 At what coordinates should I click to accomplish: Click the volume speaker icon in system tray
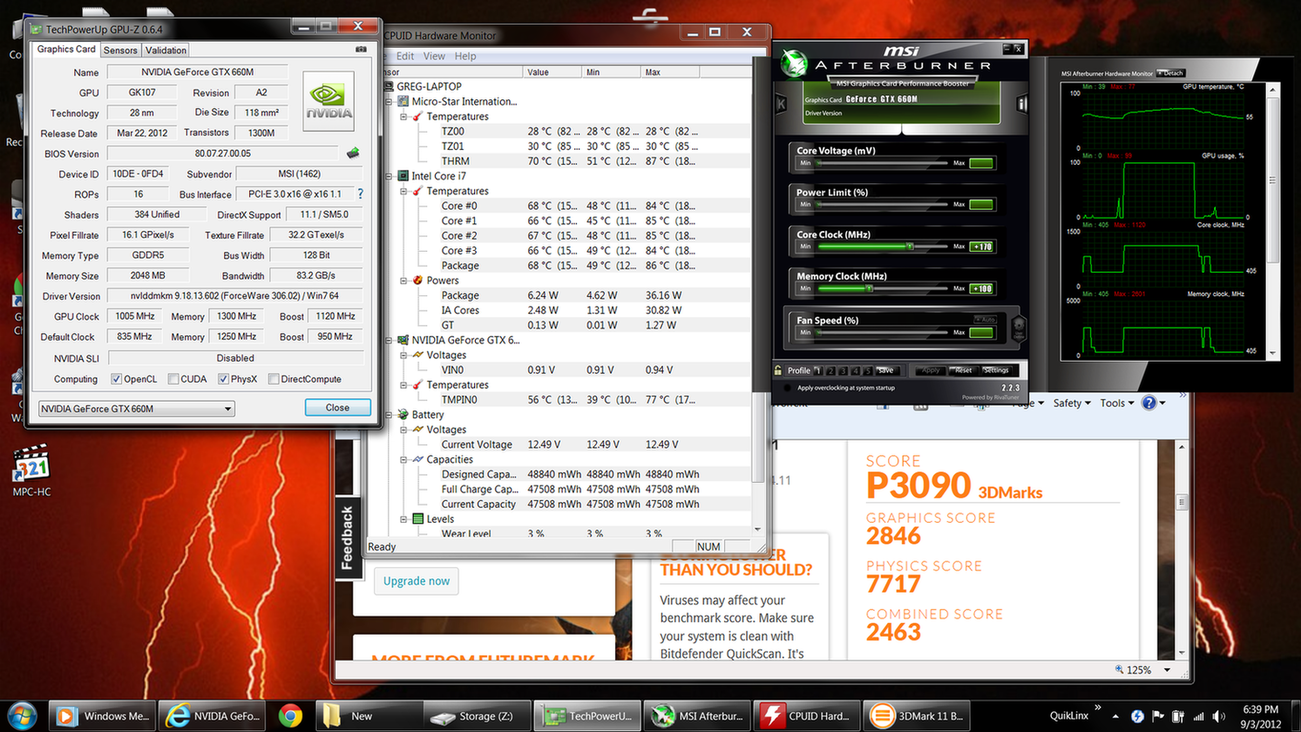(1219, 716)
